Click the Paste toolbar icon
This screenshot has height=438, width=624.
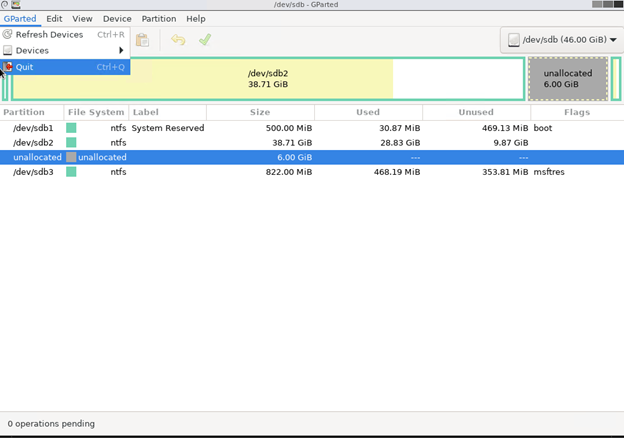coord(142,40)
